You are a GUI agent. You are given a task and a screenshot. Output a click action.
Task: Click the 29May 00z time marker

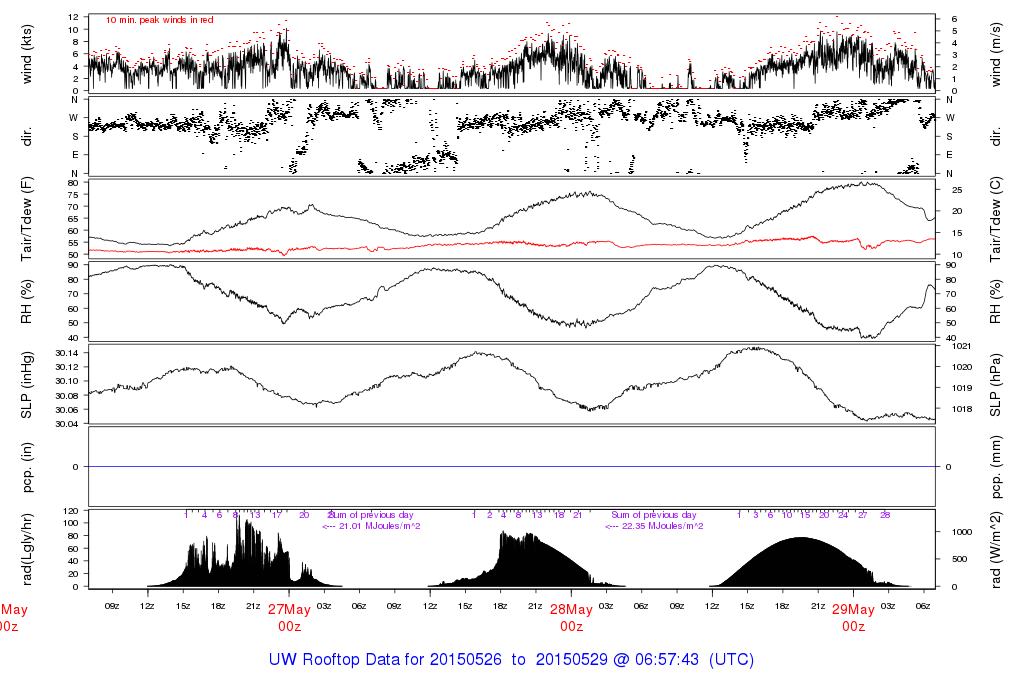[854, 616]
